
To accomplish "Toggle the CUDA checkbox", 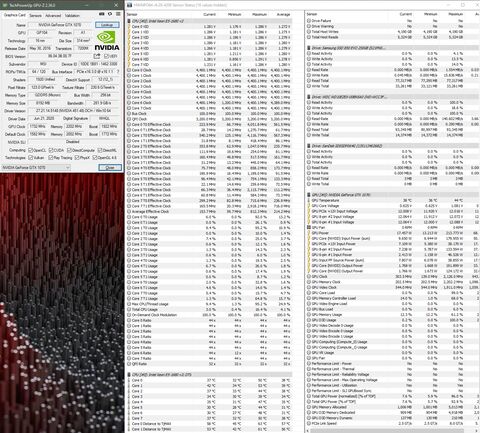I will 51,150.
